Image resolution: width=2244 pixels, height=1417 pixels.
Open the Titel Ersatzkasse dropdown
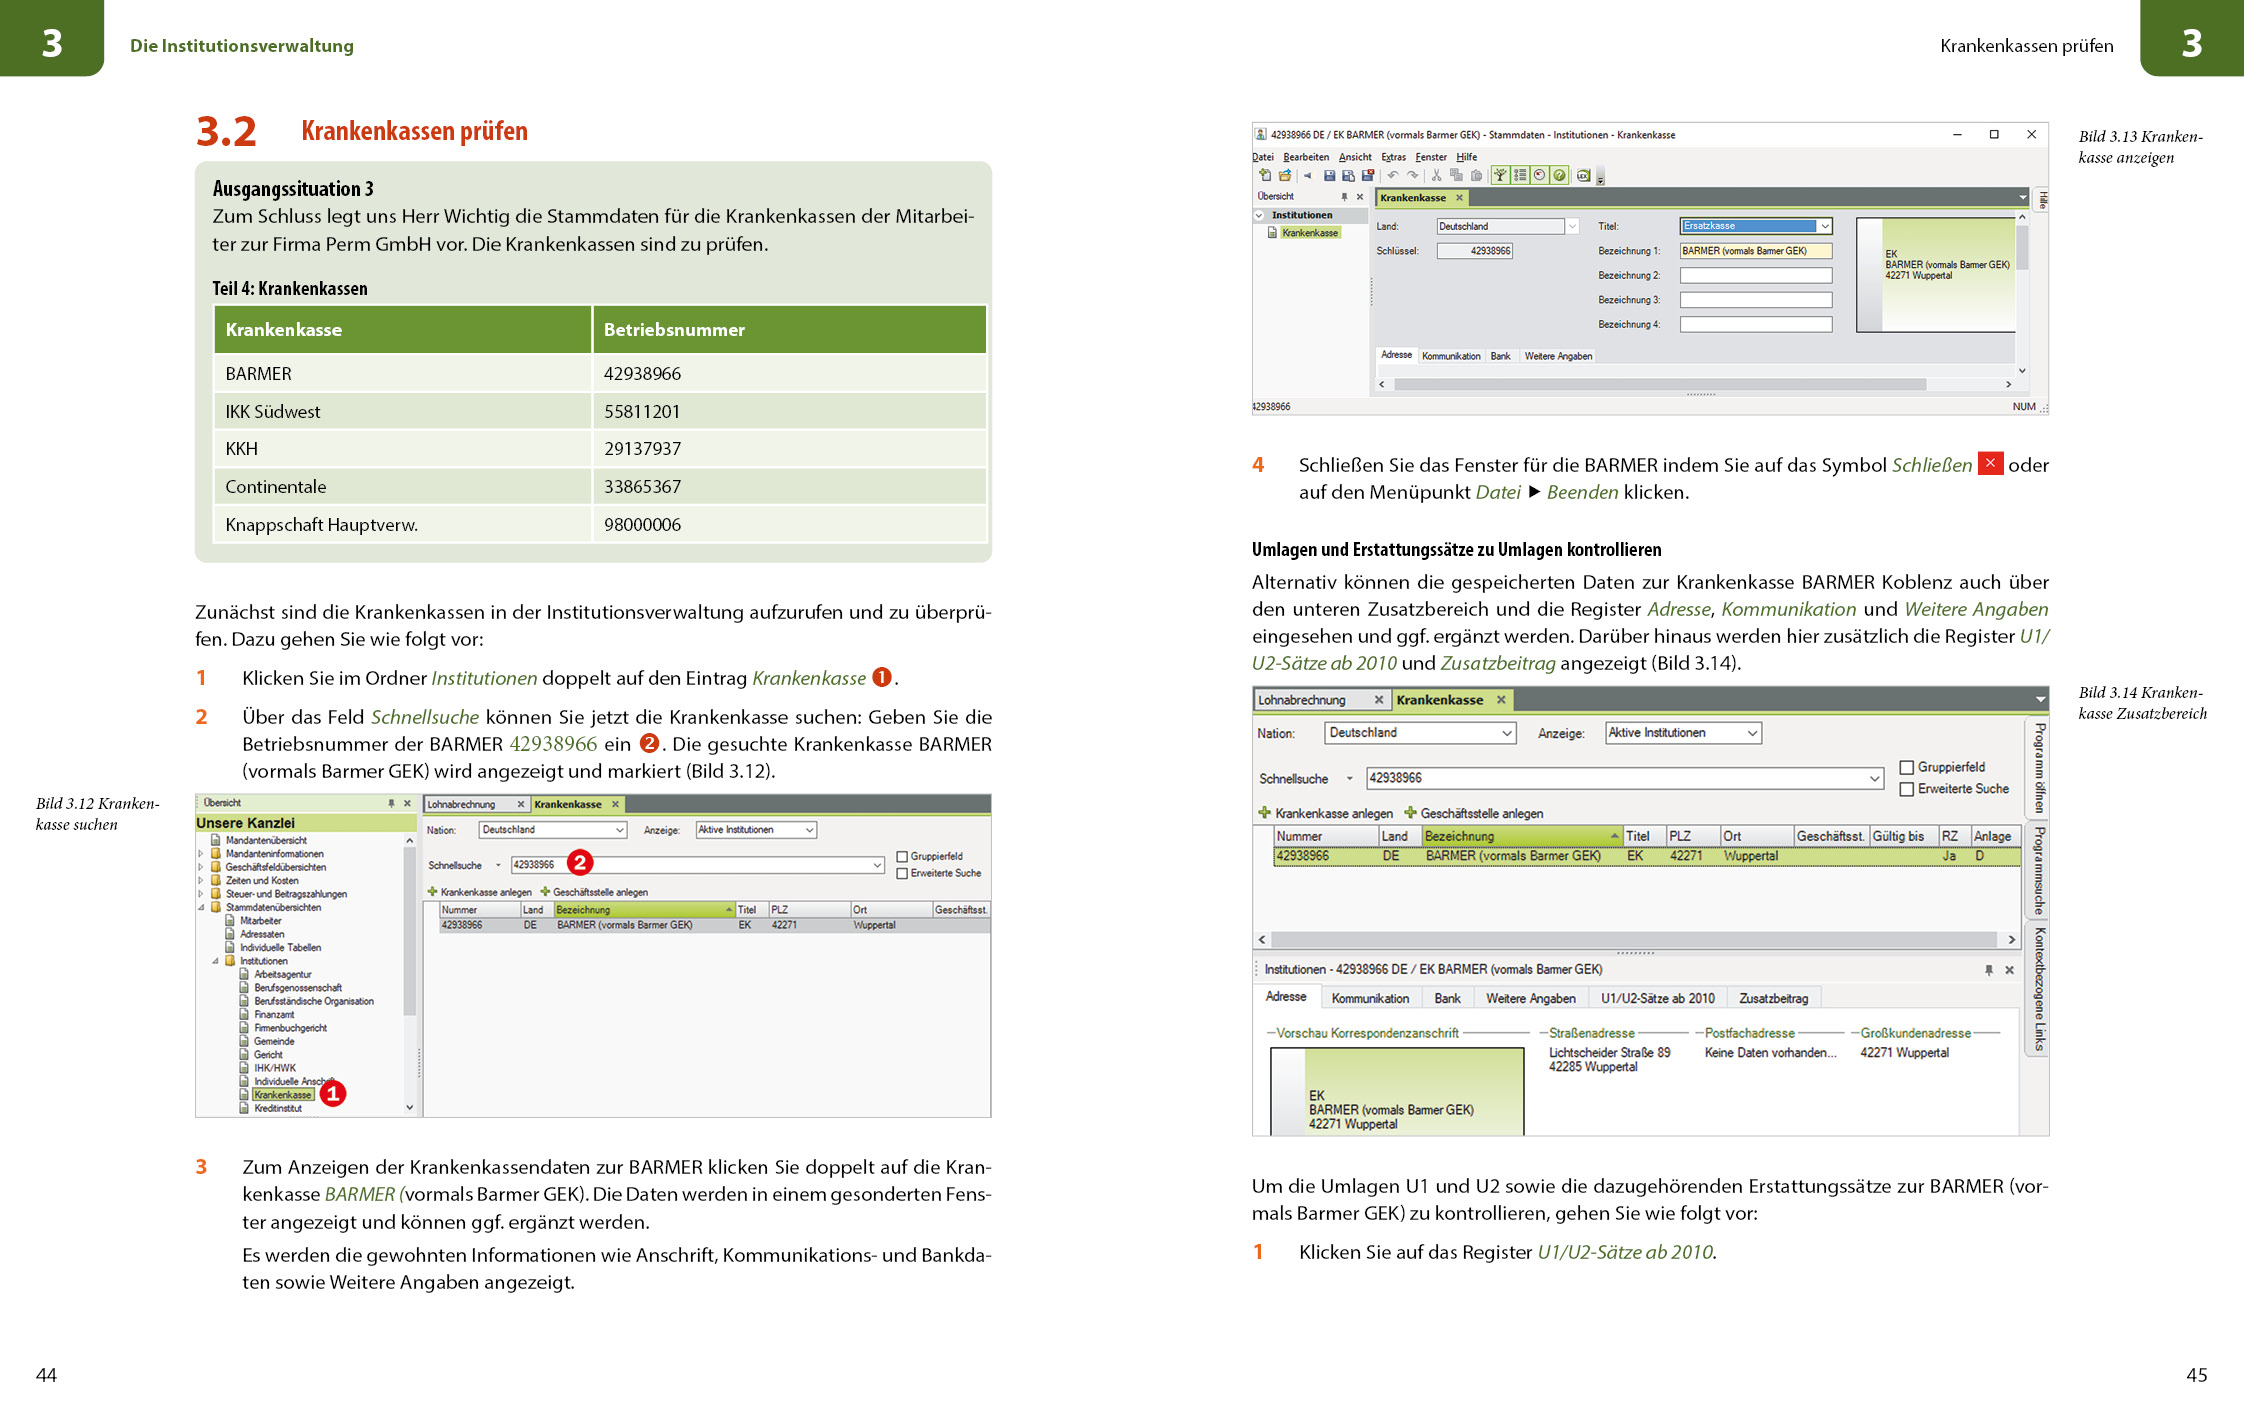1824,226
